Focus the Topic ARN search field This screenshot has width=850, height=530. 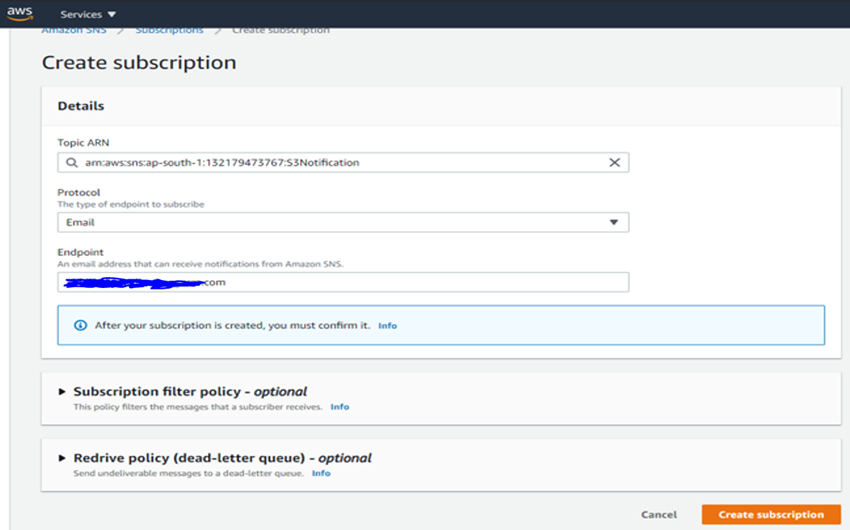343,163
